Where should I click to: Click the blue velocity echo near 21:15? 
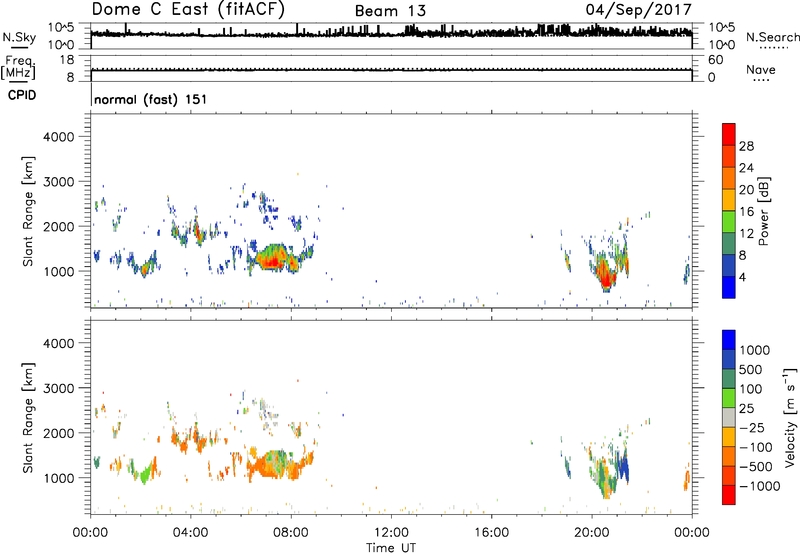click(623, 467)
